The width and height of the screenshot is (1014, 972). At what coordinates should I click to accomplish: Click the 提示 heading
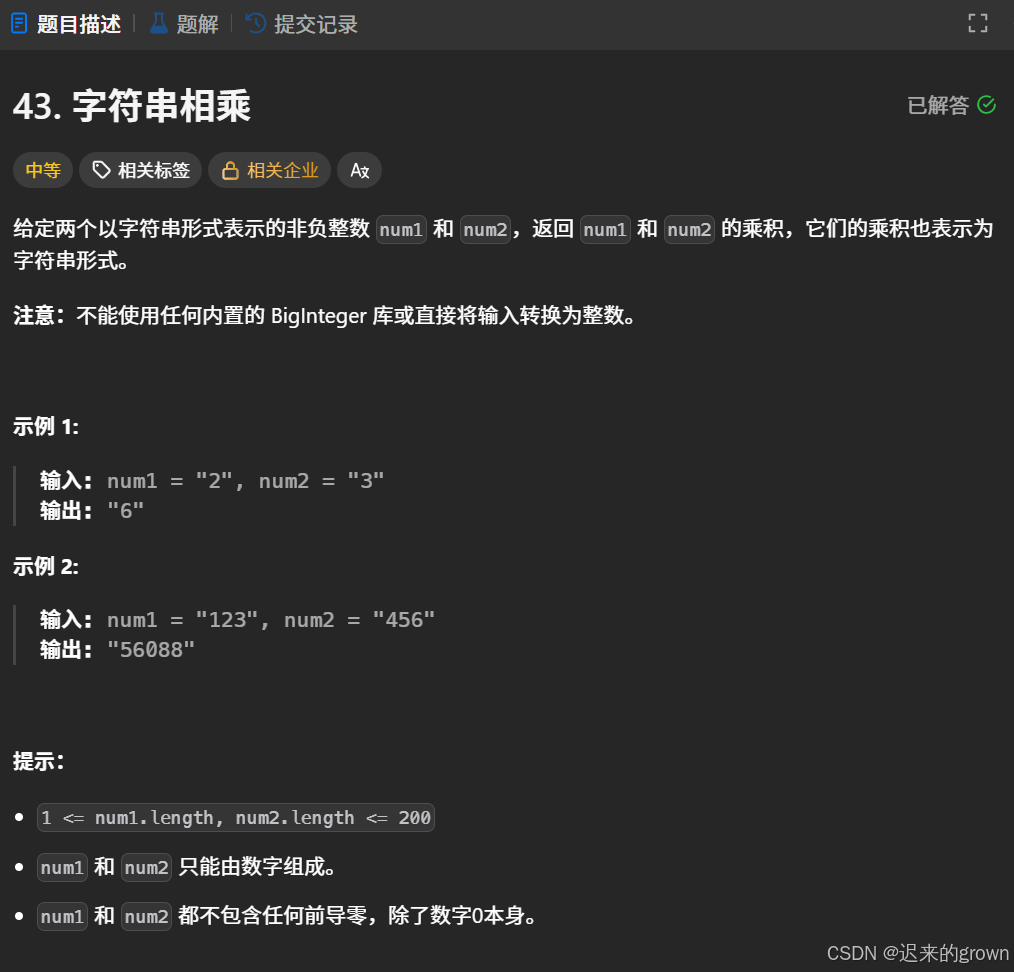(x=39, y=761)
